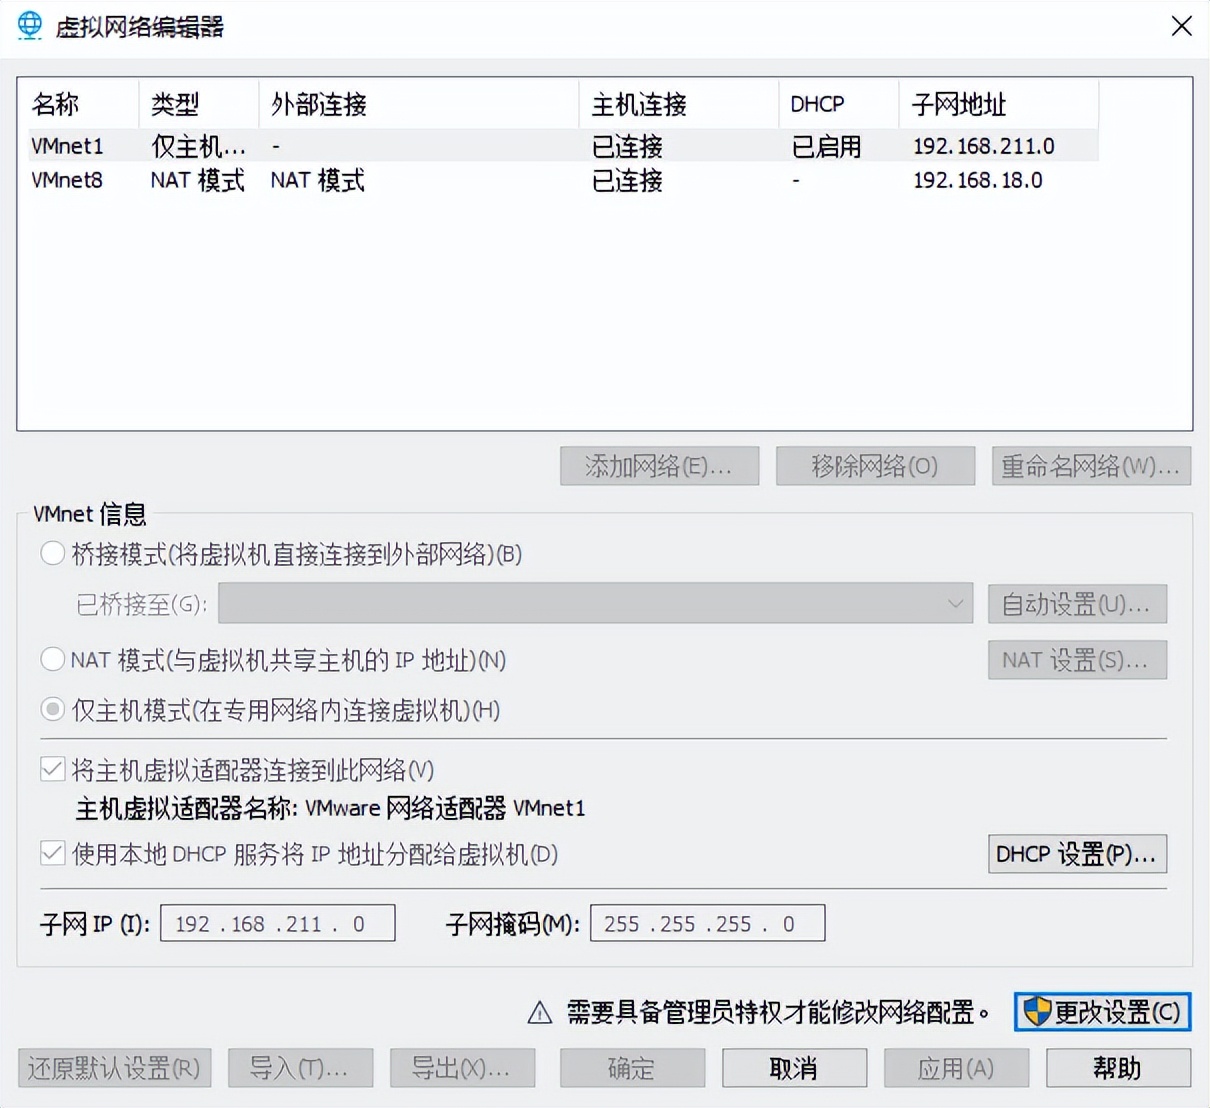This screenshot has height=1108, width=1210.
Task: Select the NAT 模式 radio button
Action: point(52,659)
